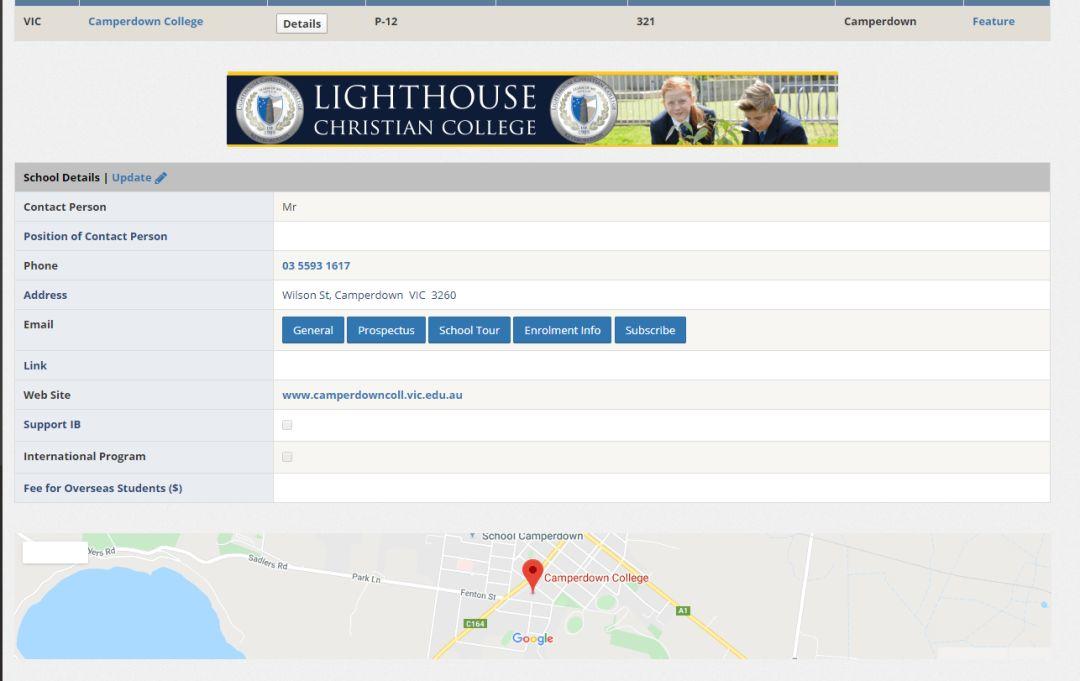Click the P-12 year range cell
The image size is (1080, 681).
386,21
